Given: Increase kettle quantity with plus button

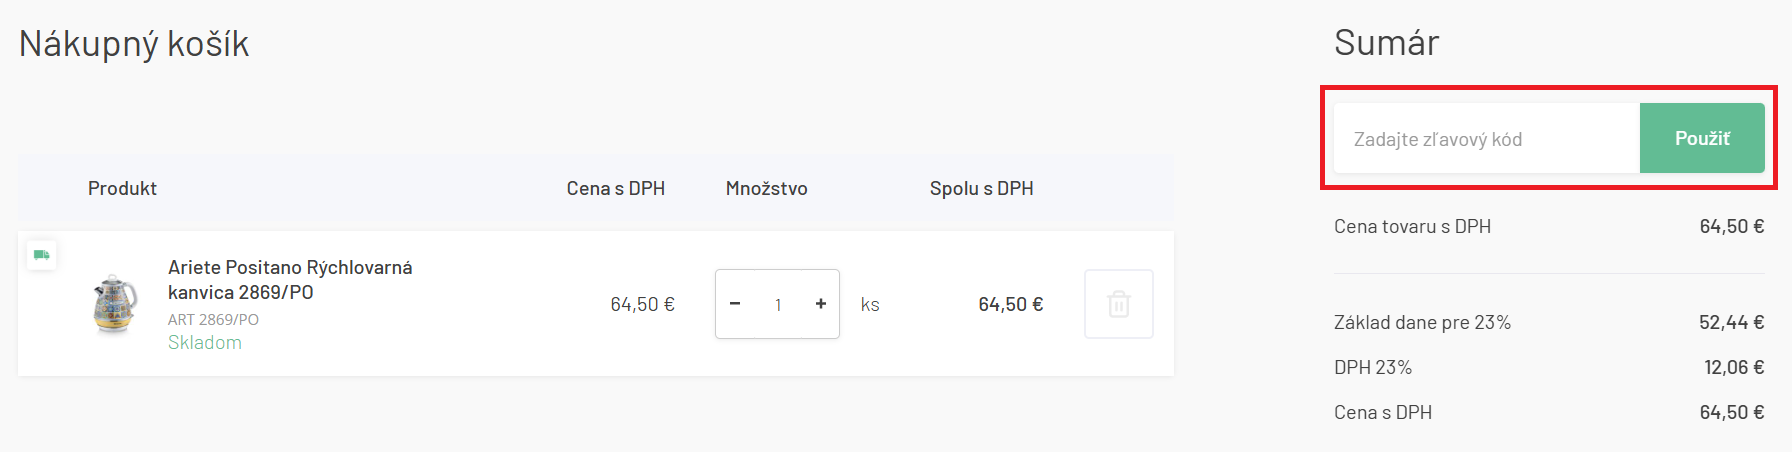Looking at the screenshot, I should [x=821, y=304].
